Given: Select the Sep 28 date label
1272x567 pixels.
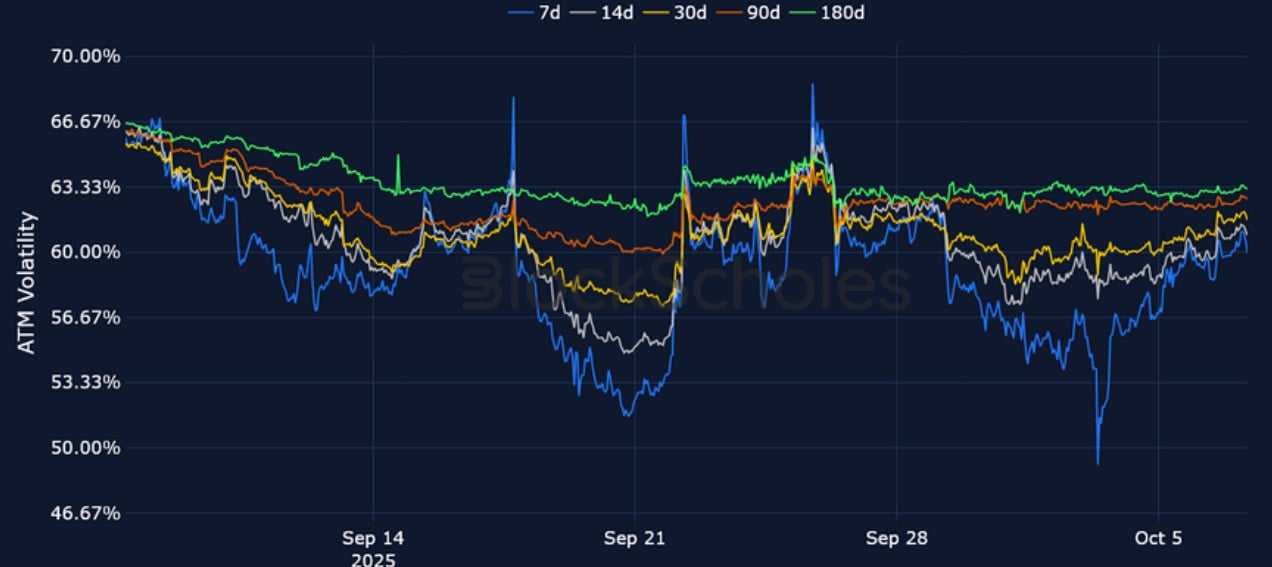Looking at the screenshot, I should click(897, 539).
